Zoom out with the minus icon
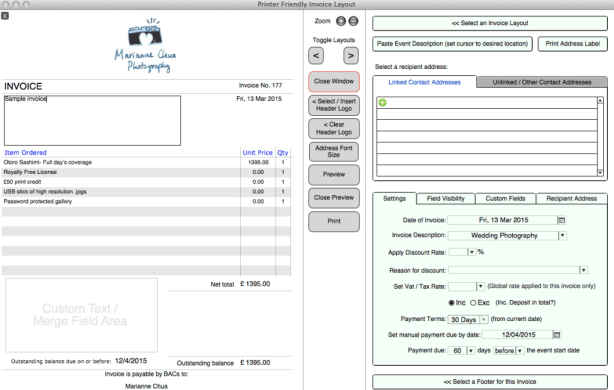The width and height of the screenshot is (614, 390). coord(353,21)
